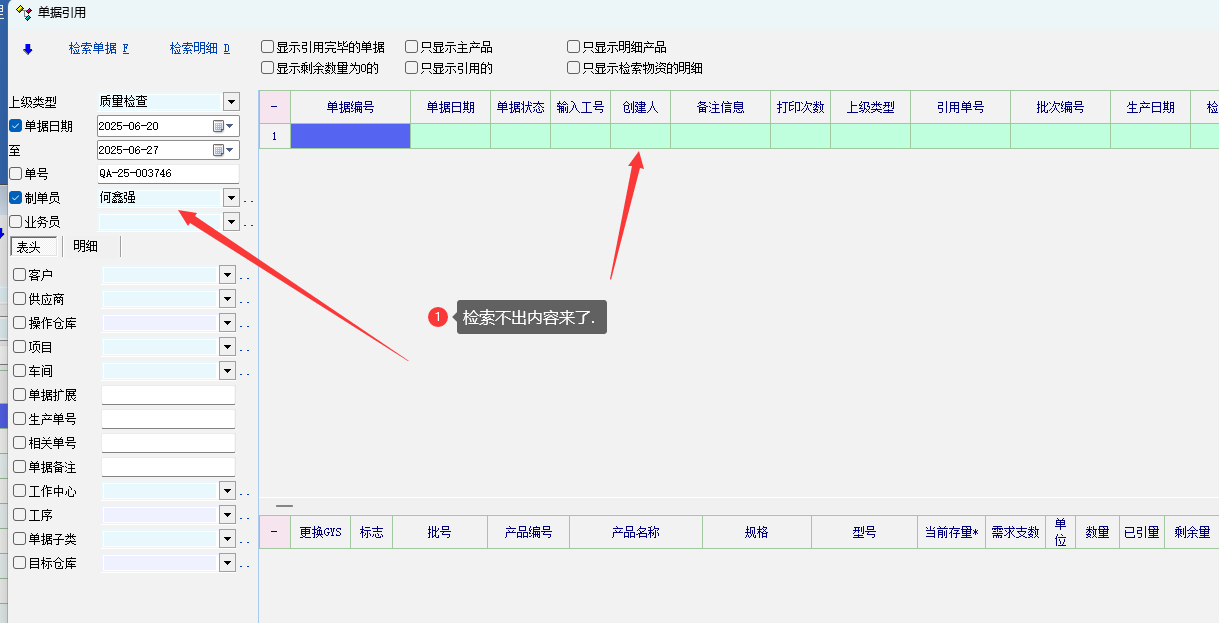The width and height of the screenshot is (1219, 623).
Task: Click the 单号 input field with QA-25-003746
Action: point(167,174)
